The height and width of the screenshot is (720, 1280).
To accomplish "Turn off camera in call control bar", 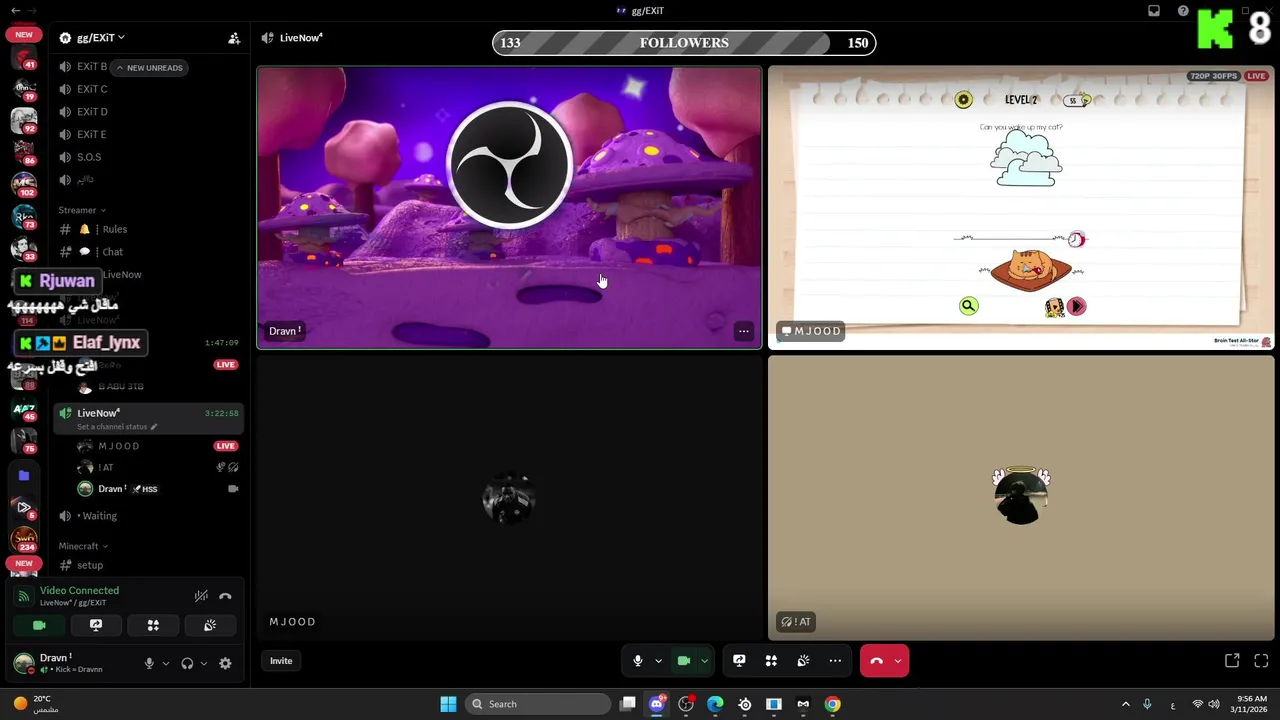I will point(684,661).
